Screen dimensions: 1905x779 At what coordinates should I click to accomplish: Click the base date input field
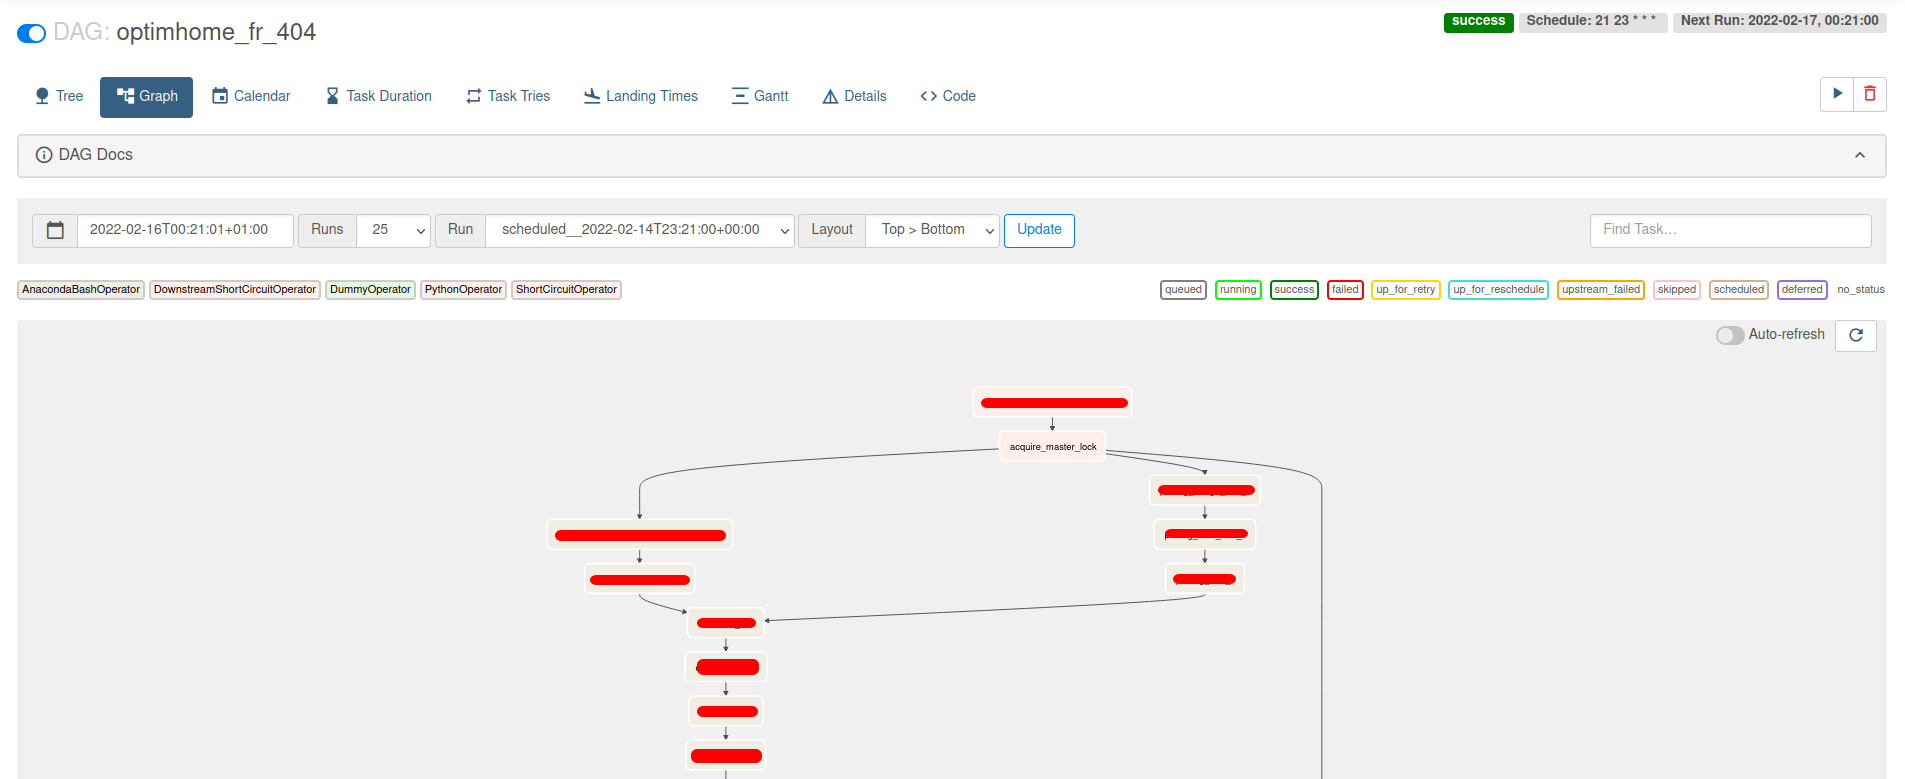pos(185,230)
